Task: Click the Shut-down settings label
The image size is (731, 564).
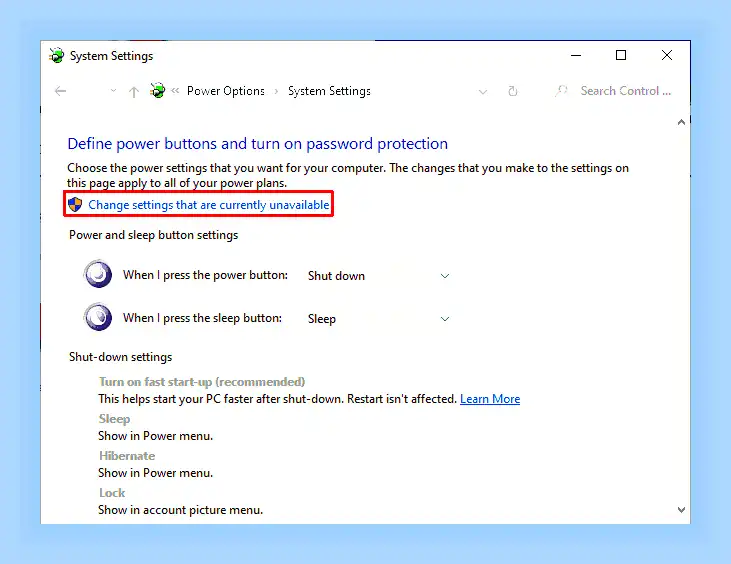Action: click(x=120, y=357)
